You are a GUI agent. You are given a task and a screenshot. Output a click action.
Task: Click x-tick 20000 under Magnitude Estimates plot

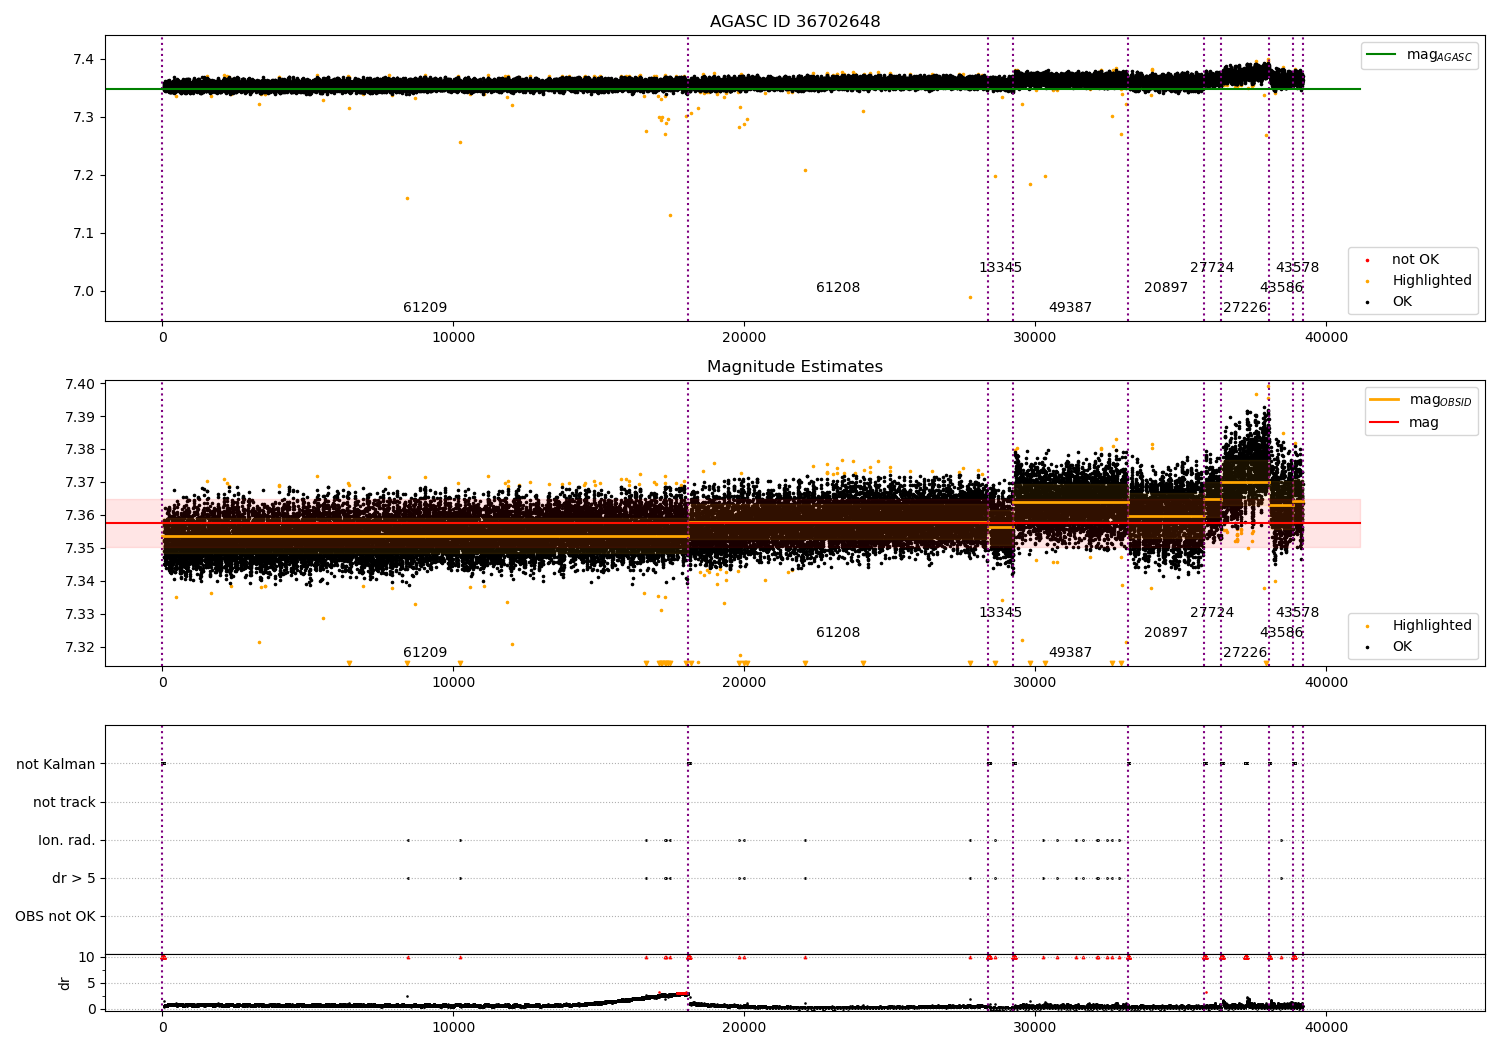click(744, 682)
